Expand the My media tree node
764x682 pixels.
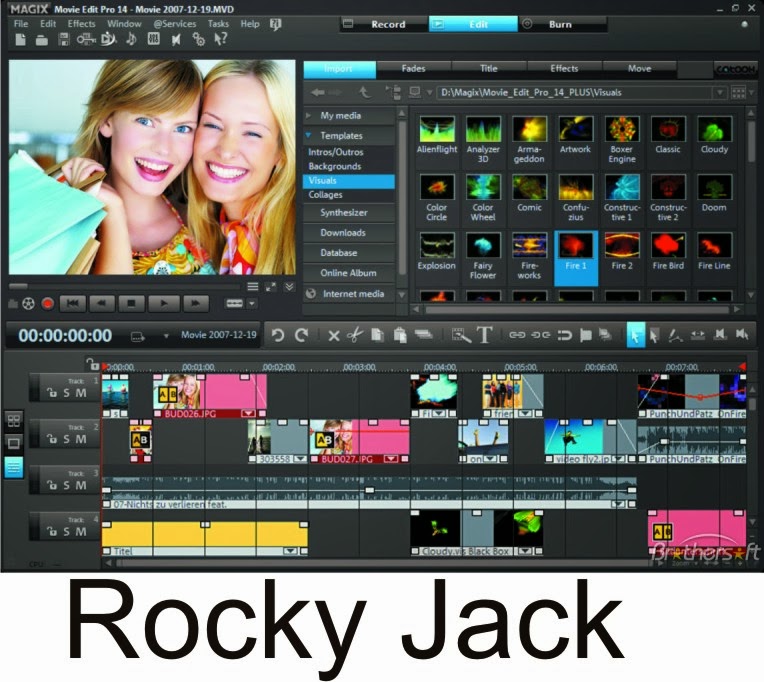(x=308, y=115)
